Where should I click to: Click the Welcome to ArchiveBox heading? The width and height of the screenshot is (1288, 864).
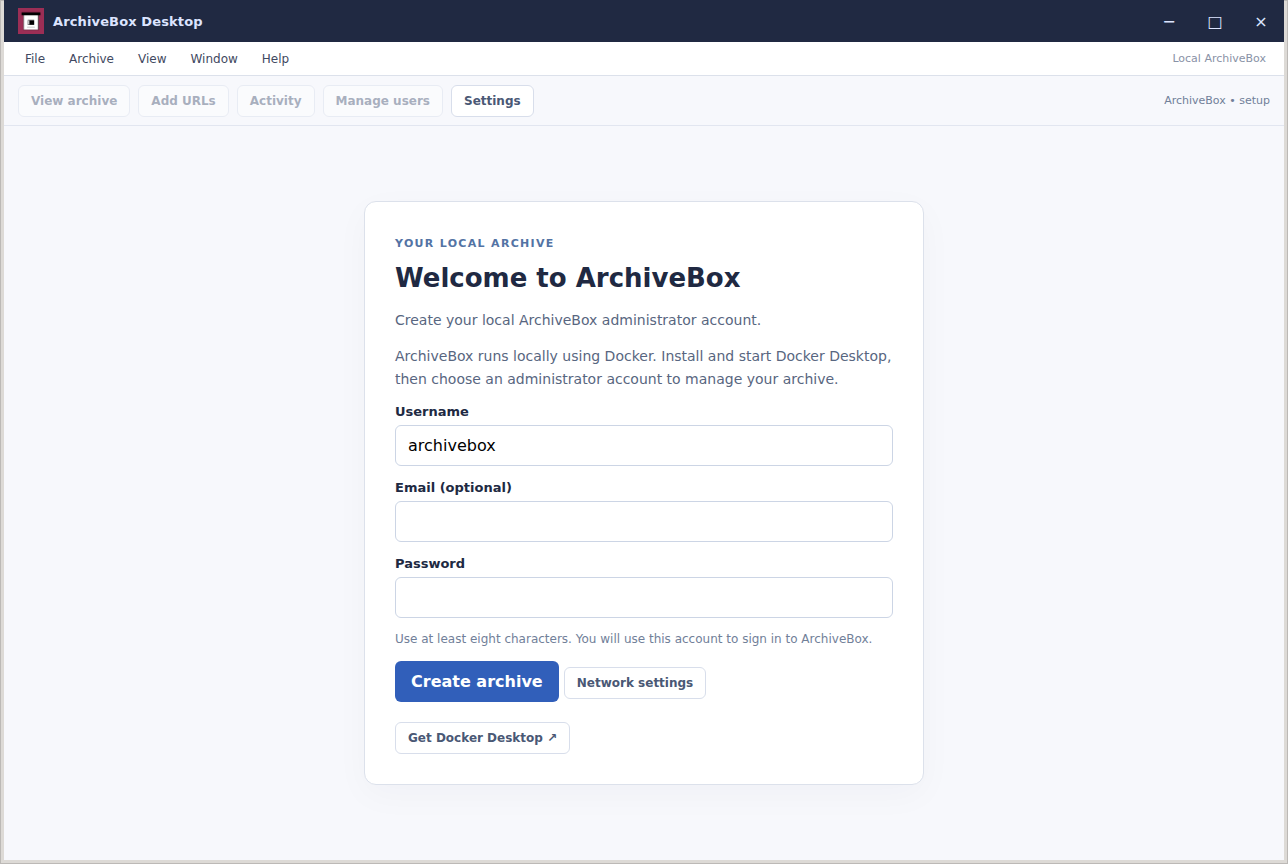(568, 277)
